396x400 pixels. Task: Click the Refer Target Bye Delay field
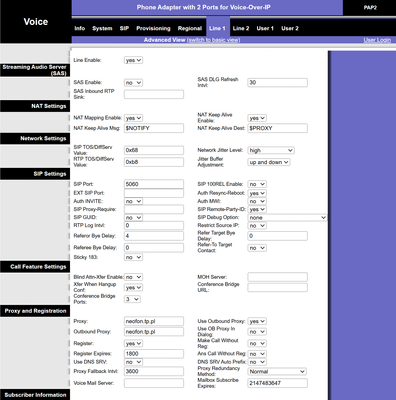click(277, 236)
